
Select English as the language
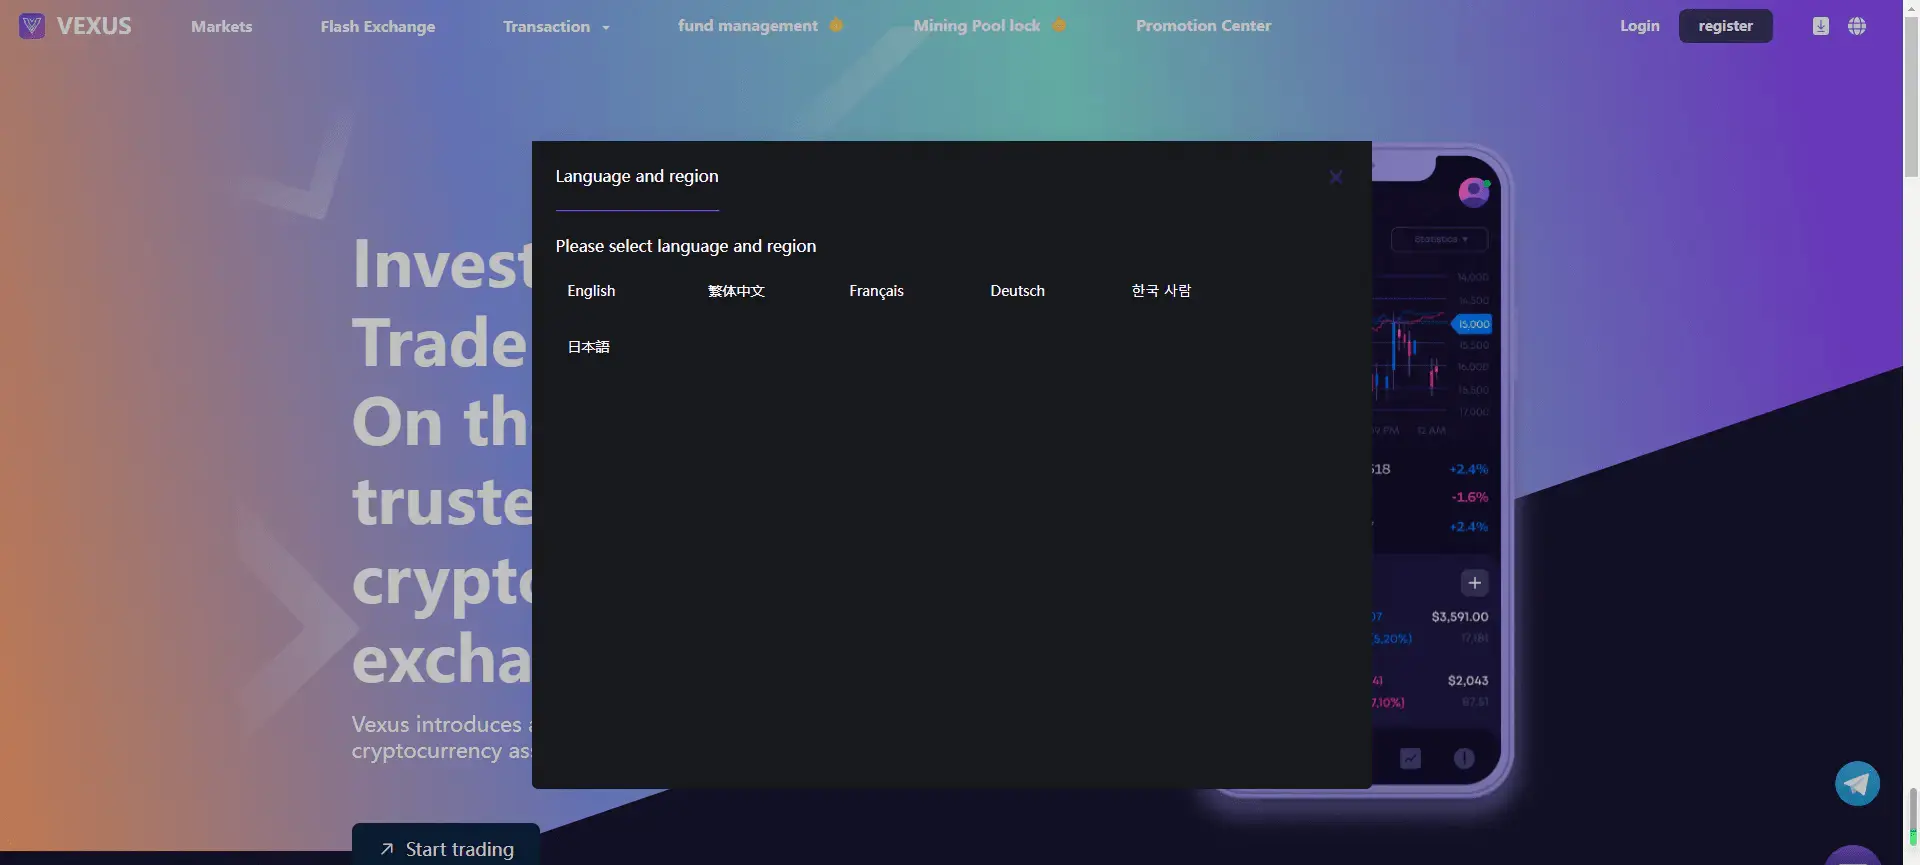point(591,291)
